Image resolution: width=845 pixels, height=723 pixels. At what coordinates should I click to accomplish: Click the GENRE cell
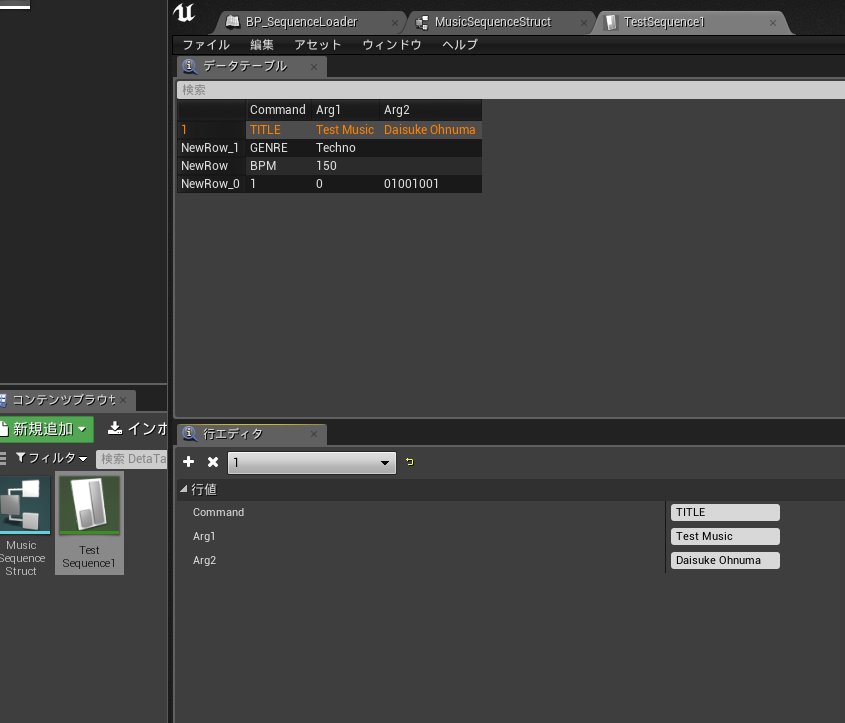pos(268,148)
